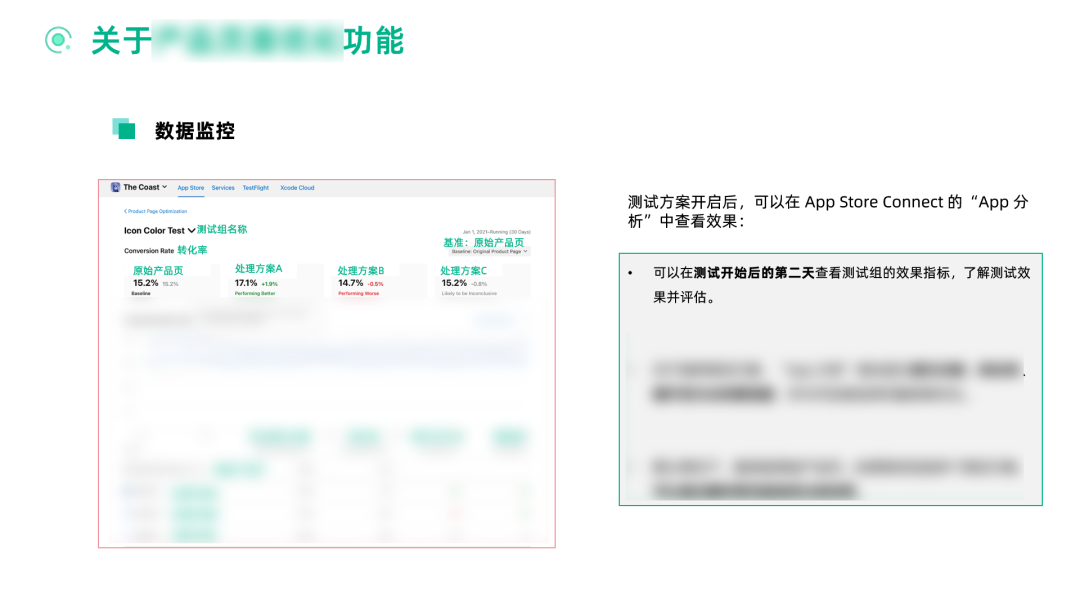This screenshot has width=1080, height=608.
Task: Switch to the App Store tab
Action: pyautogui.click(x=191, y=188)
